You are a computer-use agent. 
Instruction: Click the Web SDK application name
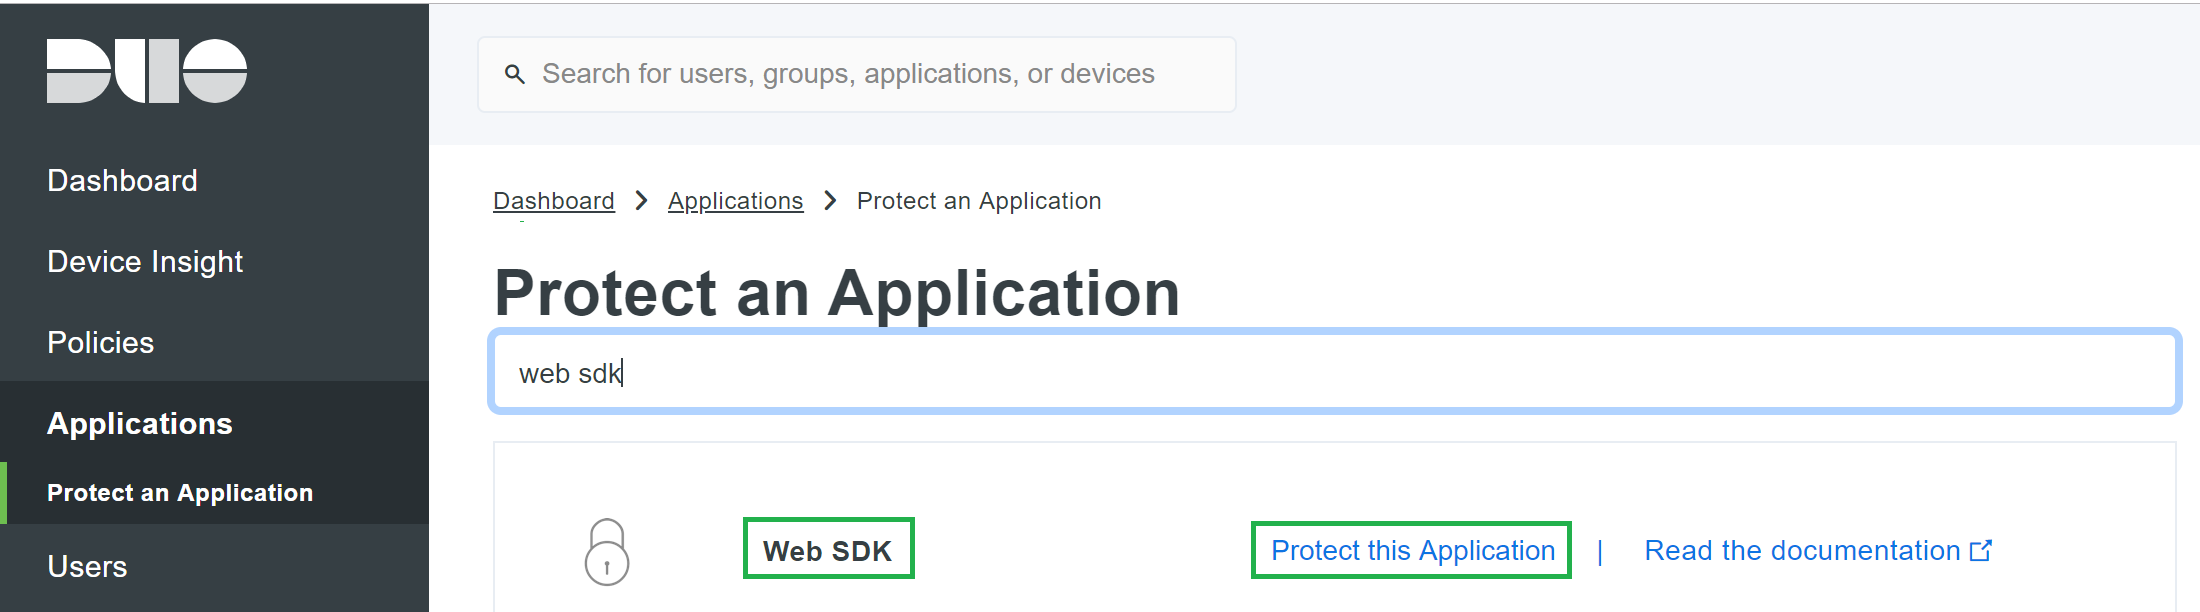pos(828,550)
